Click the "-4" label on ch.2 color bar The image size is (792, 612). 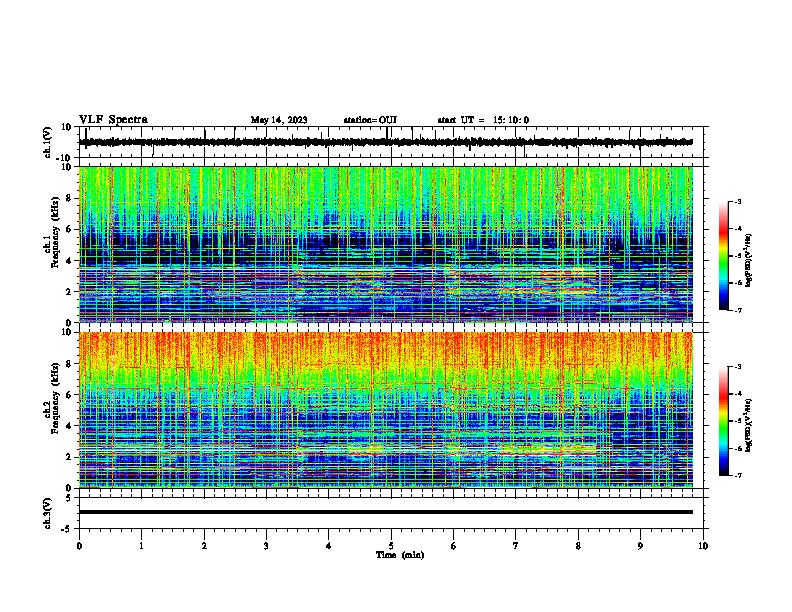(737, 394)
